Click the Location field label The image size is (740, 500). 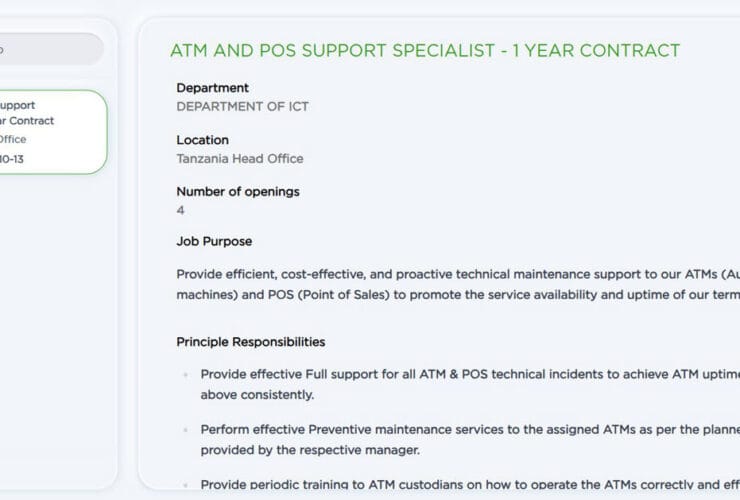pyautogui.click(x=203, y=140)
